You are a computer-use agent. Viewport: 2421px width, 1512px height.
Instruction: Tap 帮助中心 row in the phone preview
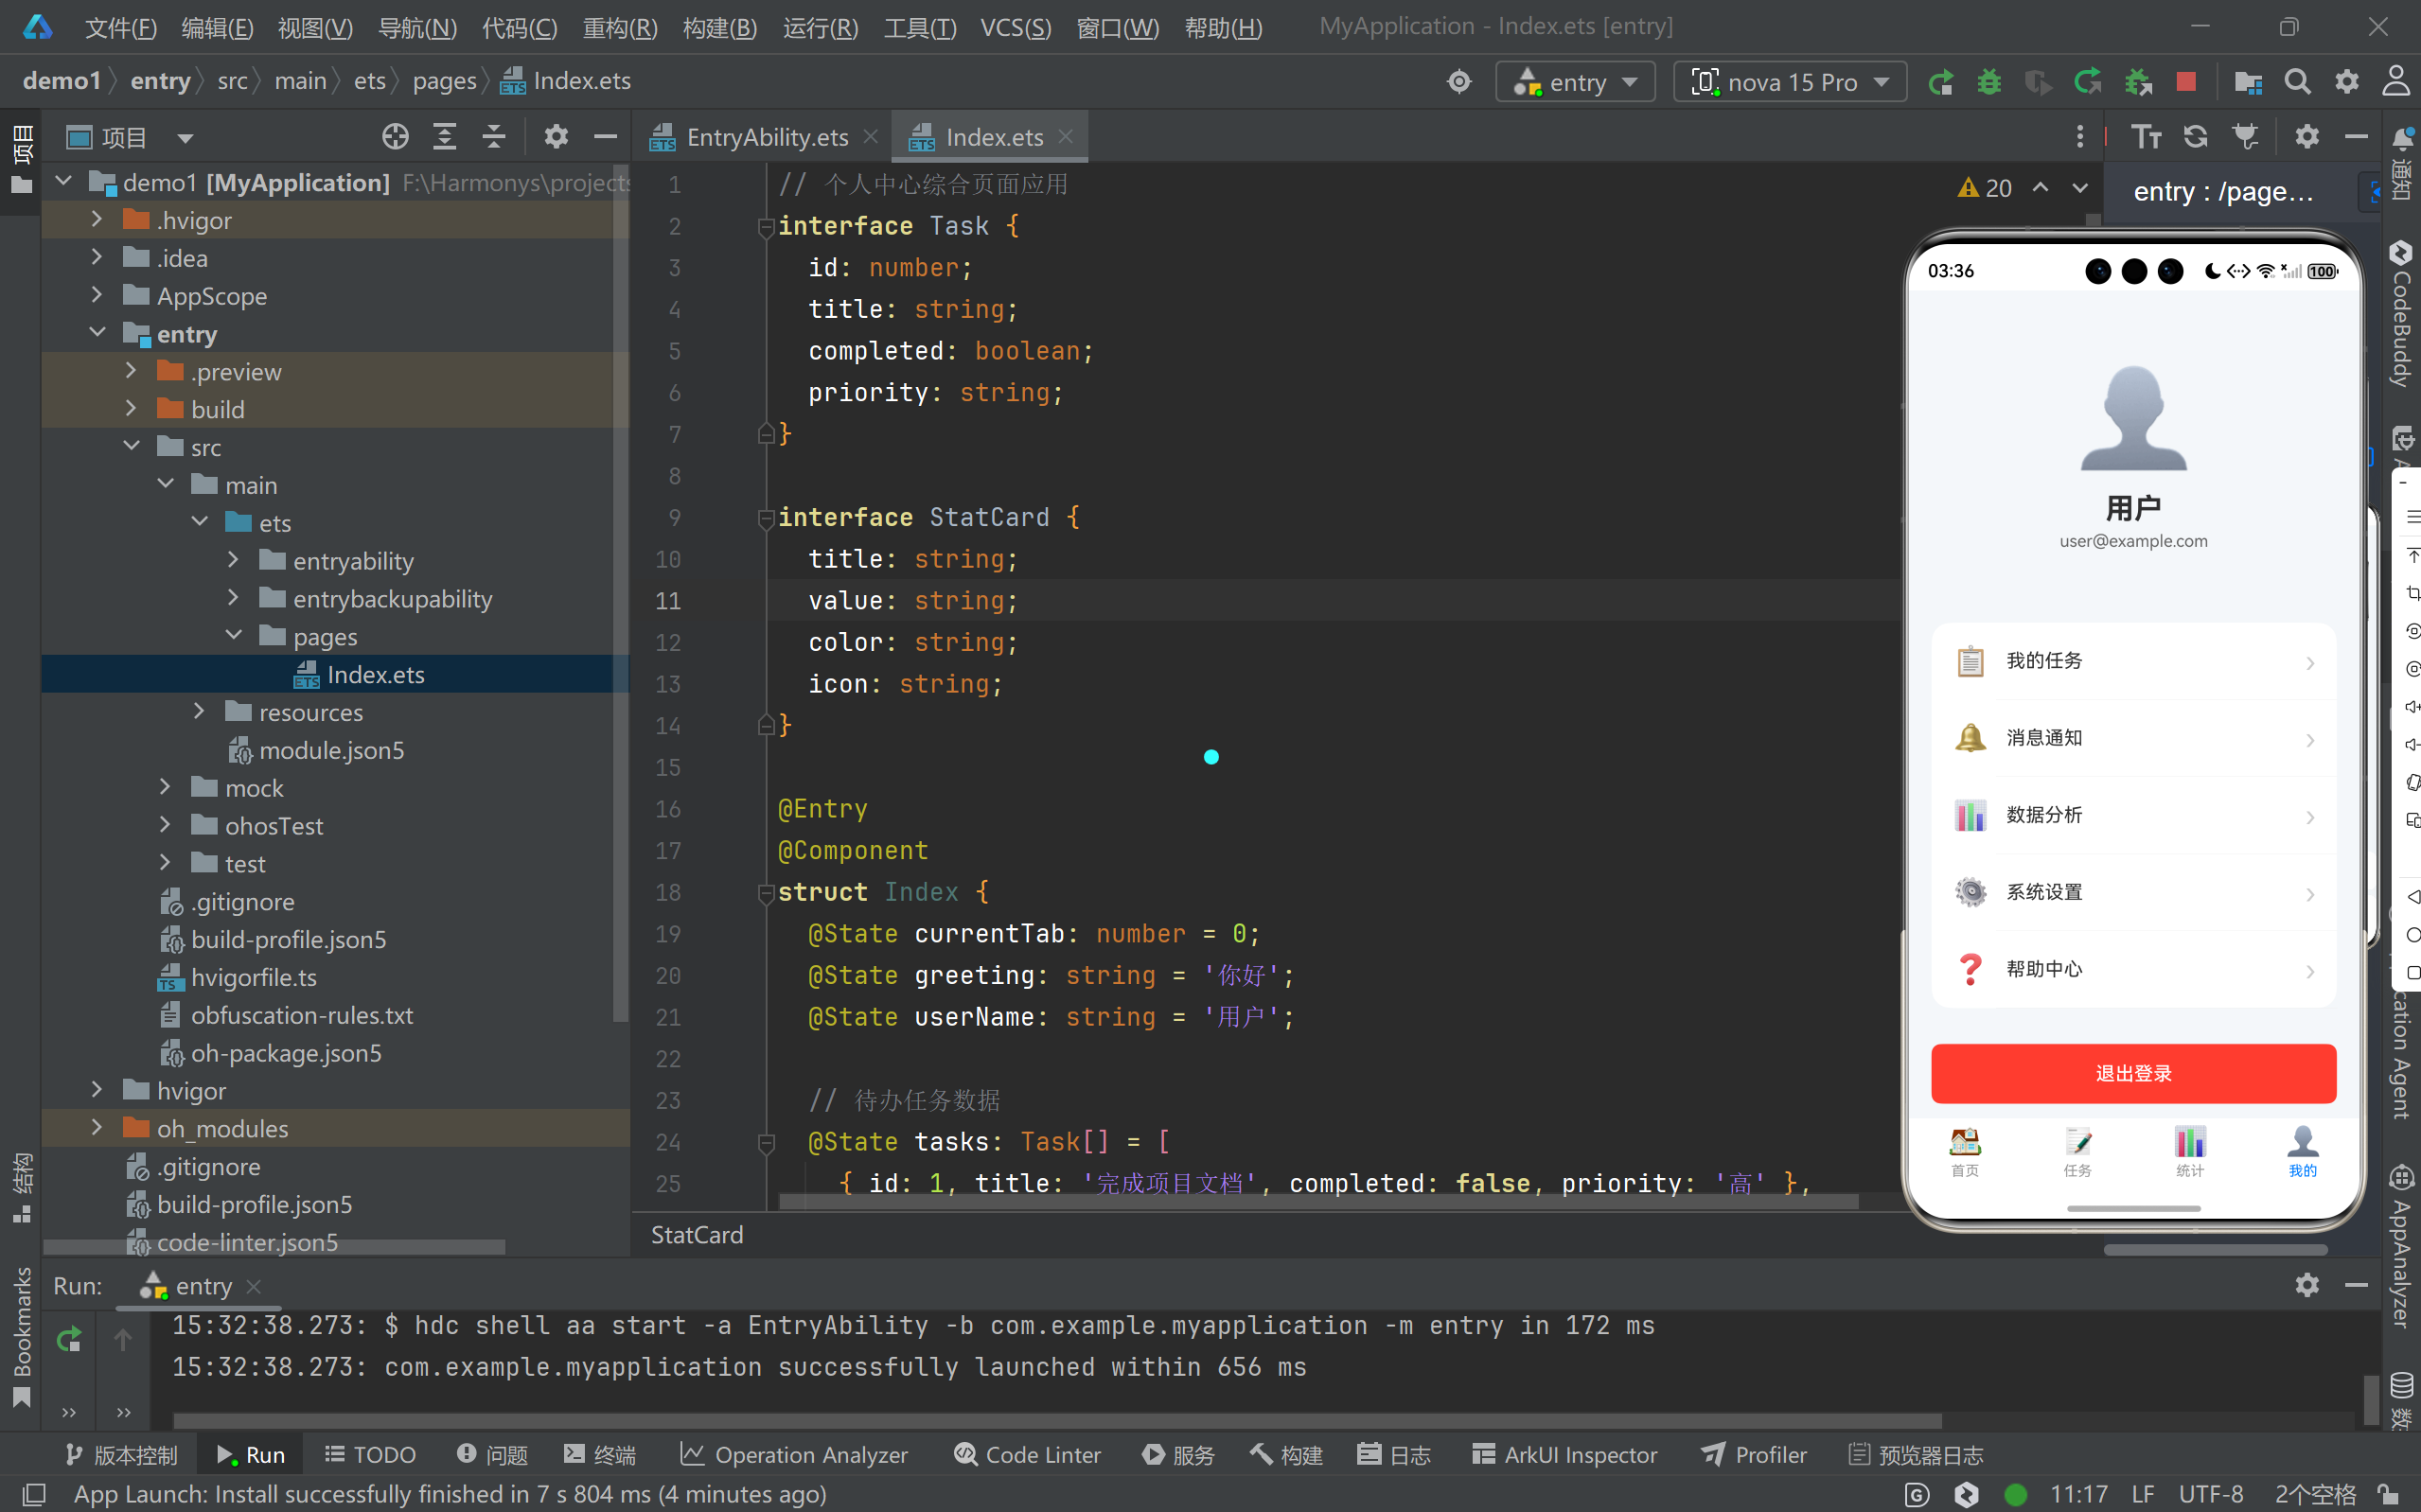(x=2133, y=969)
